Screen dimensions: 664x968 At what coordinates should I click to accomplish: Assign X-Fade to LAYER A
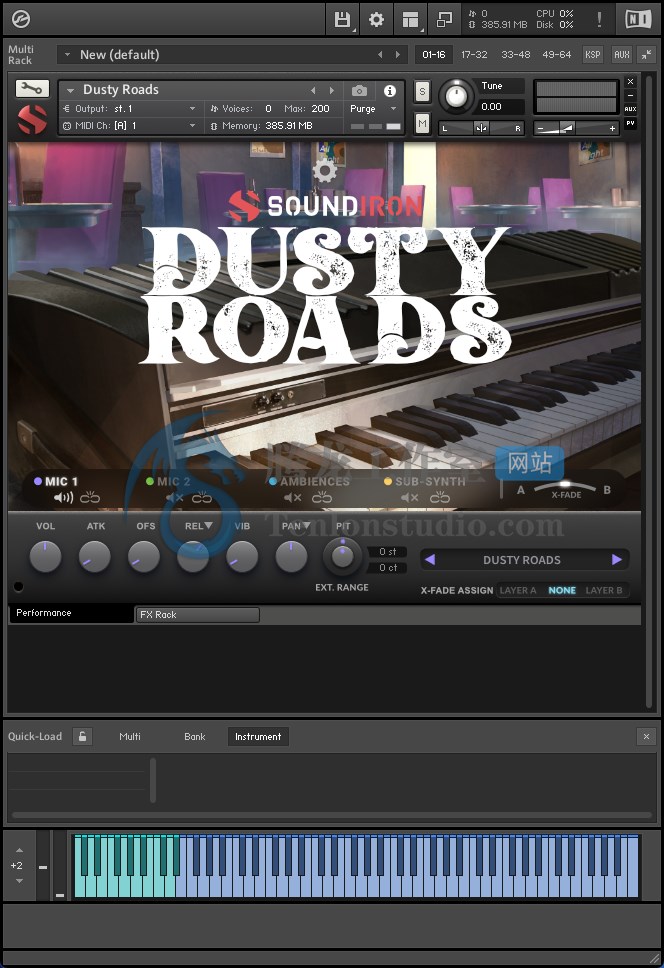[x=518, y=590]
